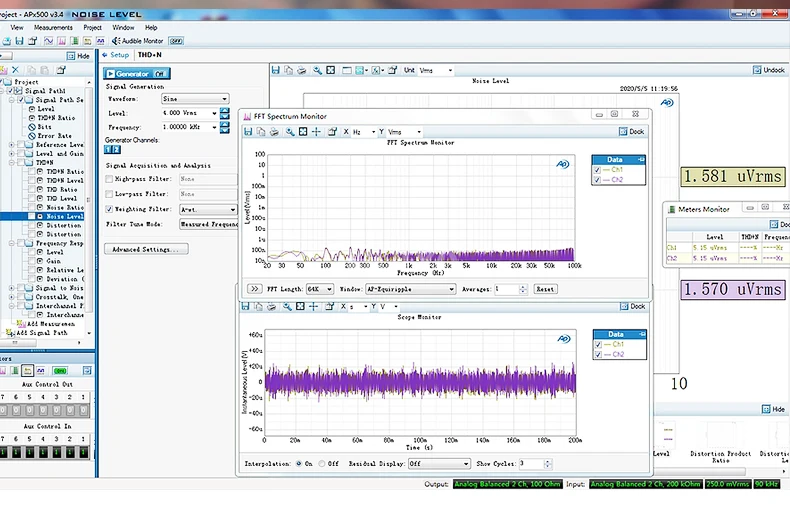This screenshot has height=515, width=790.
Task: Select Noise Level item in project tree
Action: click(64, 216)
